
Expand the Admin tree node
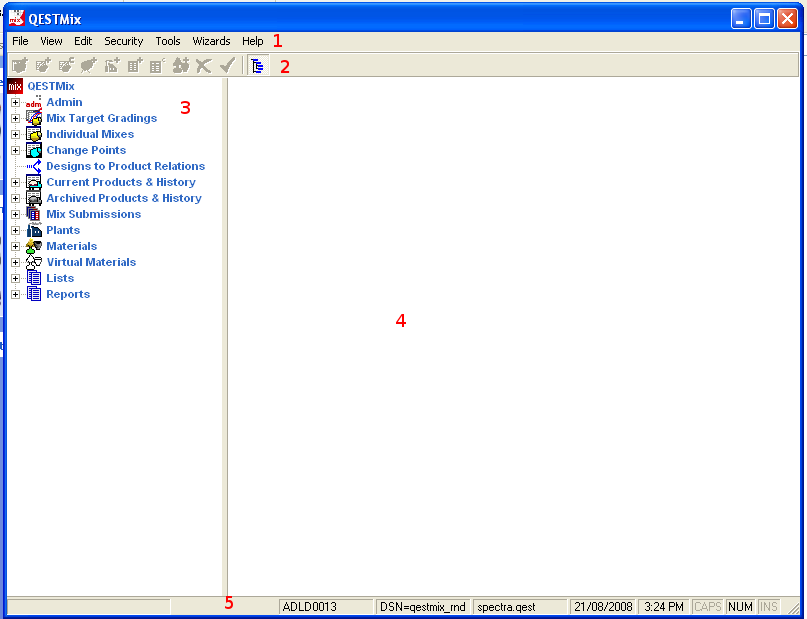(x=15, y=102)
